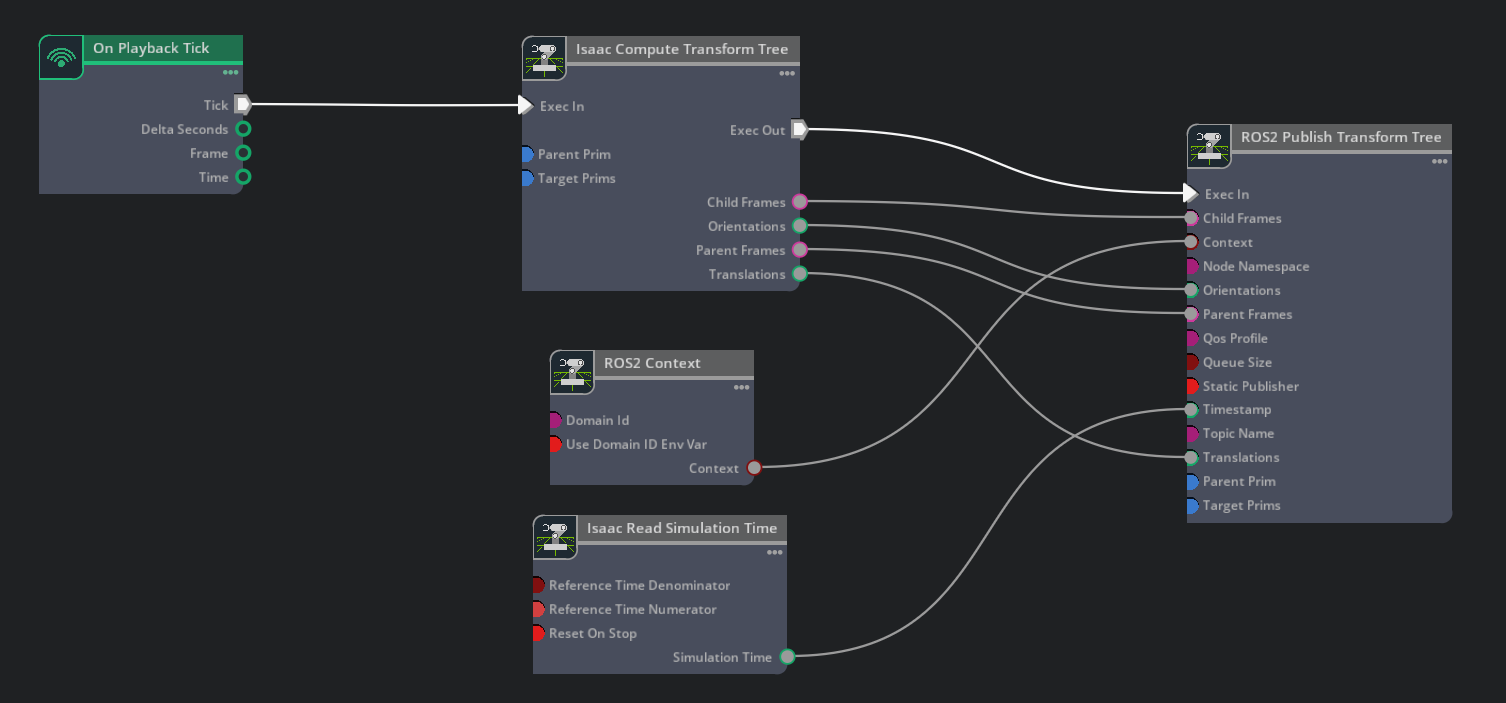Viewport: 1506px width, 703px height.
Task: Click the Isaac Compute Transform Tree robot icon
Action: 544,58
